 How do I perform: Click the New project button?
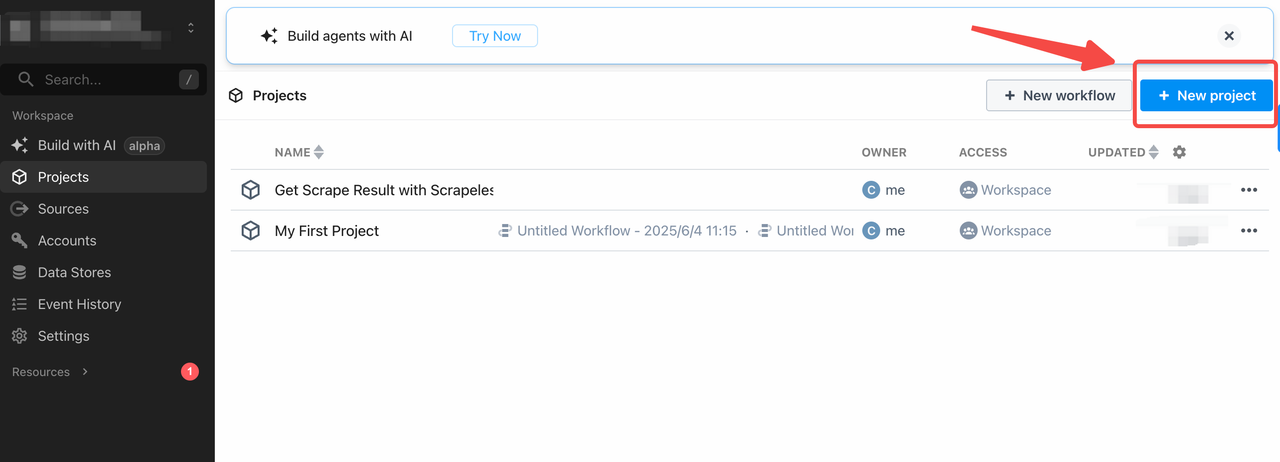(x=1206, y=95)
